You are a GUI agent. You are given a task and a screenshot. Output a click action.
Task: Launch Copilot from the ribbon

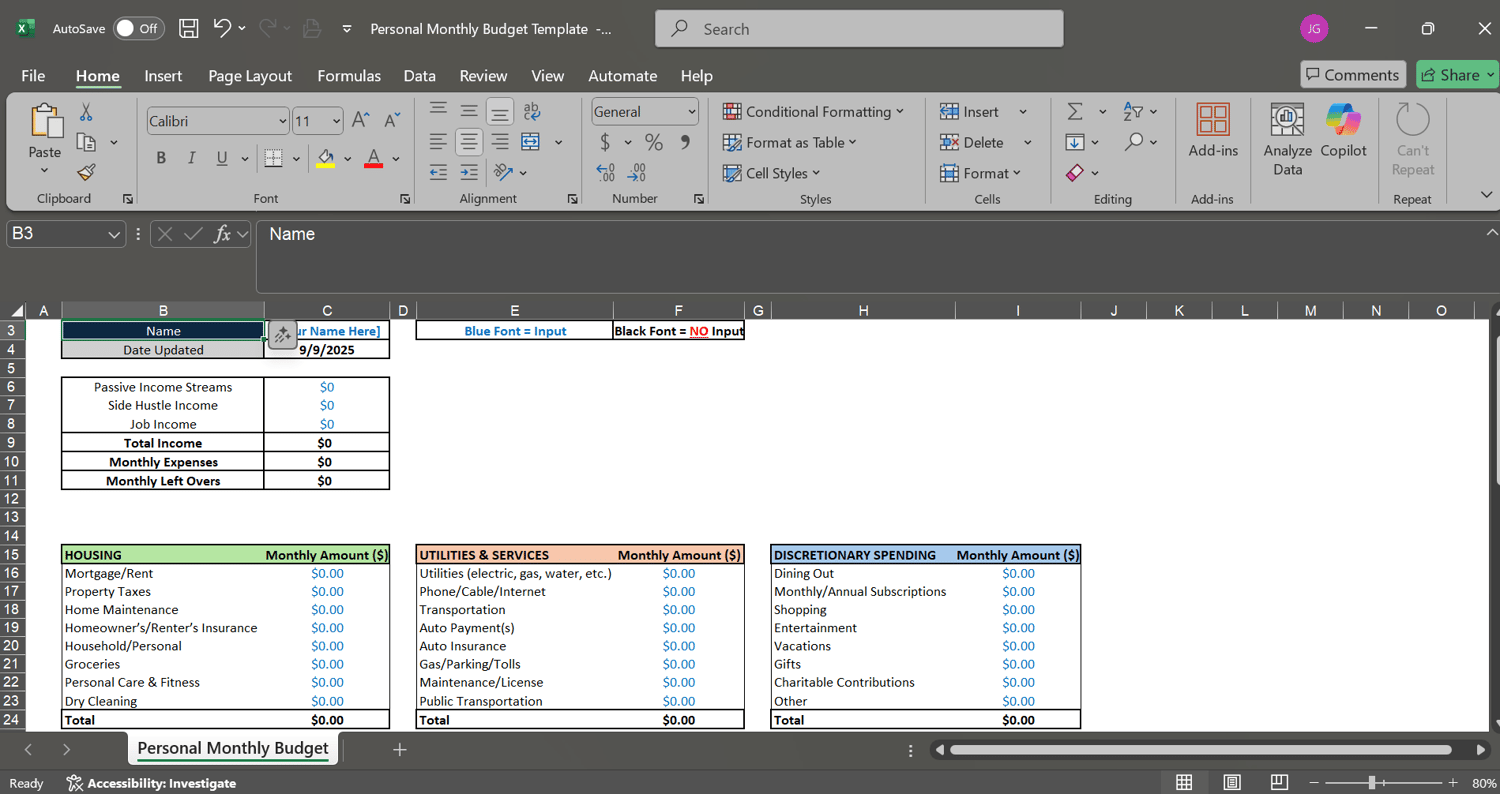pos(1343,130)
